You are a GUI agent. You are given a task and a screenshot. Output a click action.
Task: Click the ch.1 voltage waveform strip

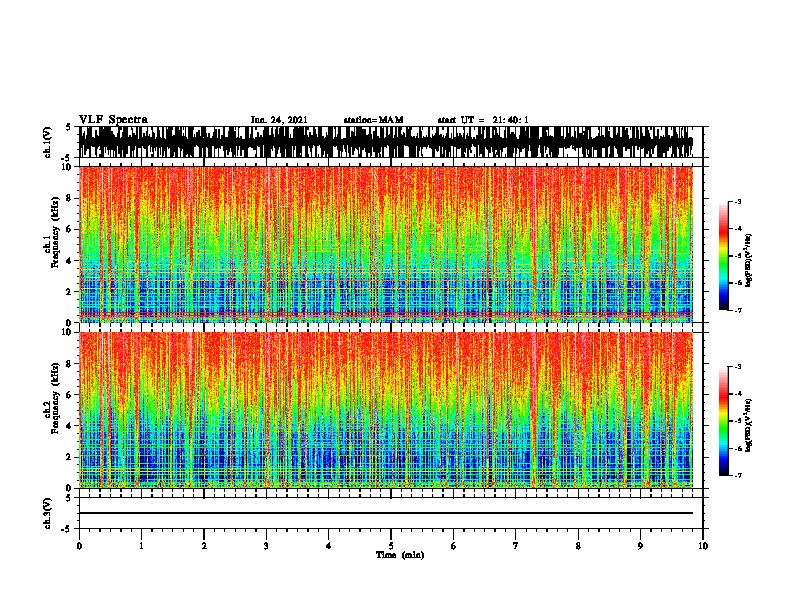386,142
